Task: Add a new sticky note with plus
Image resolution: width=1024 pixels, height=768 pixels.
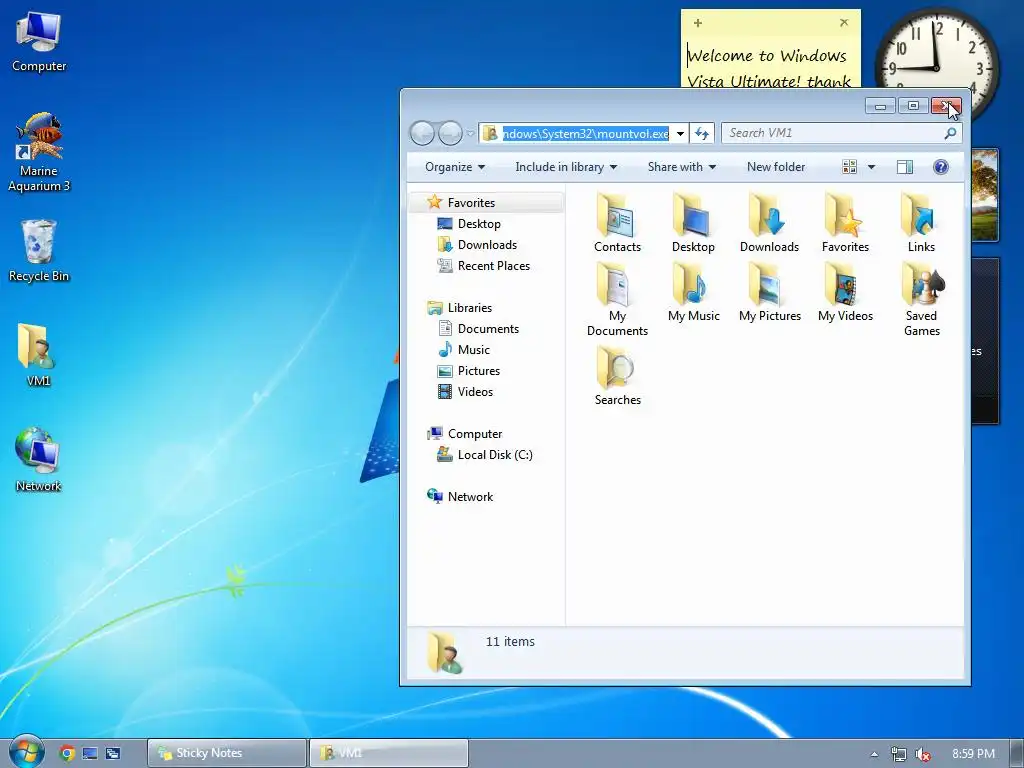Action: pos(697,23)
